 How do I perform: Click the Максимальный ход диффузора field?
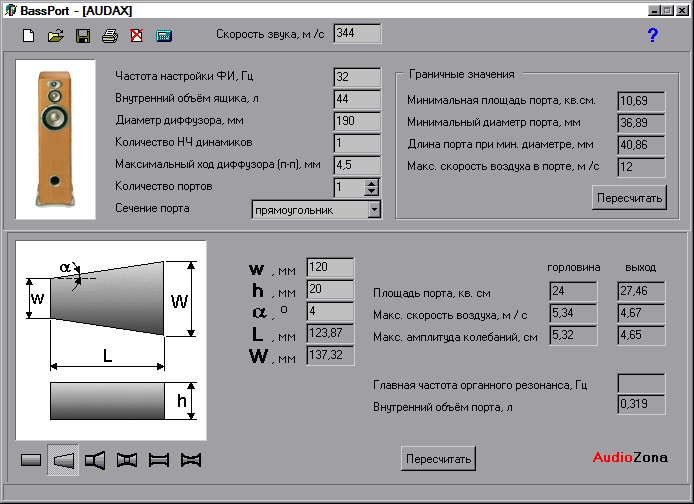[x=357, y=165]
